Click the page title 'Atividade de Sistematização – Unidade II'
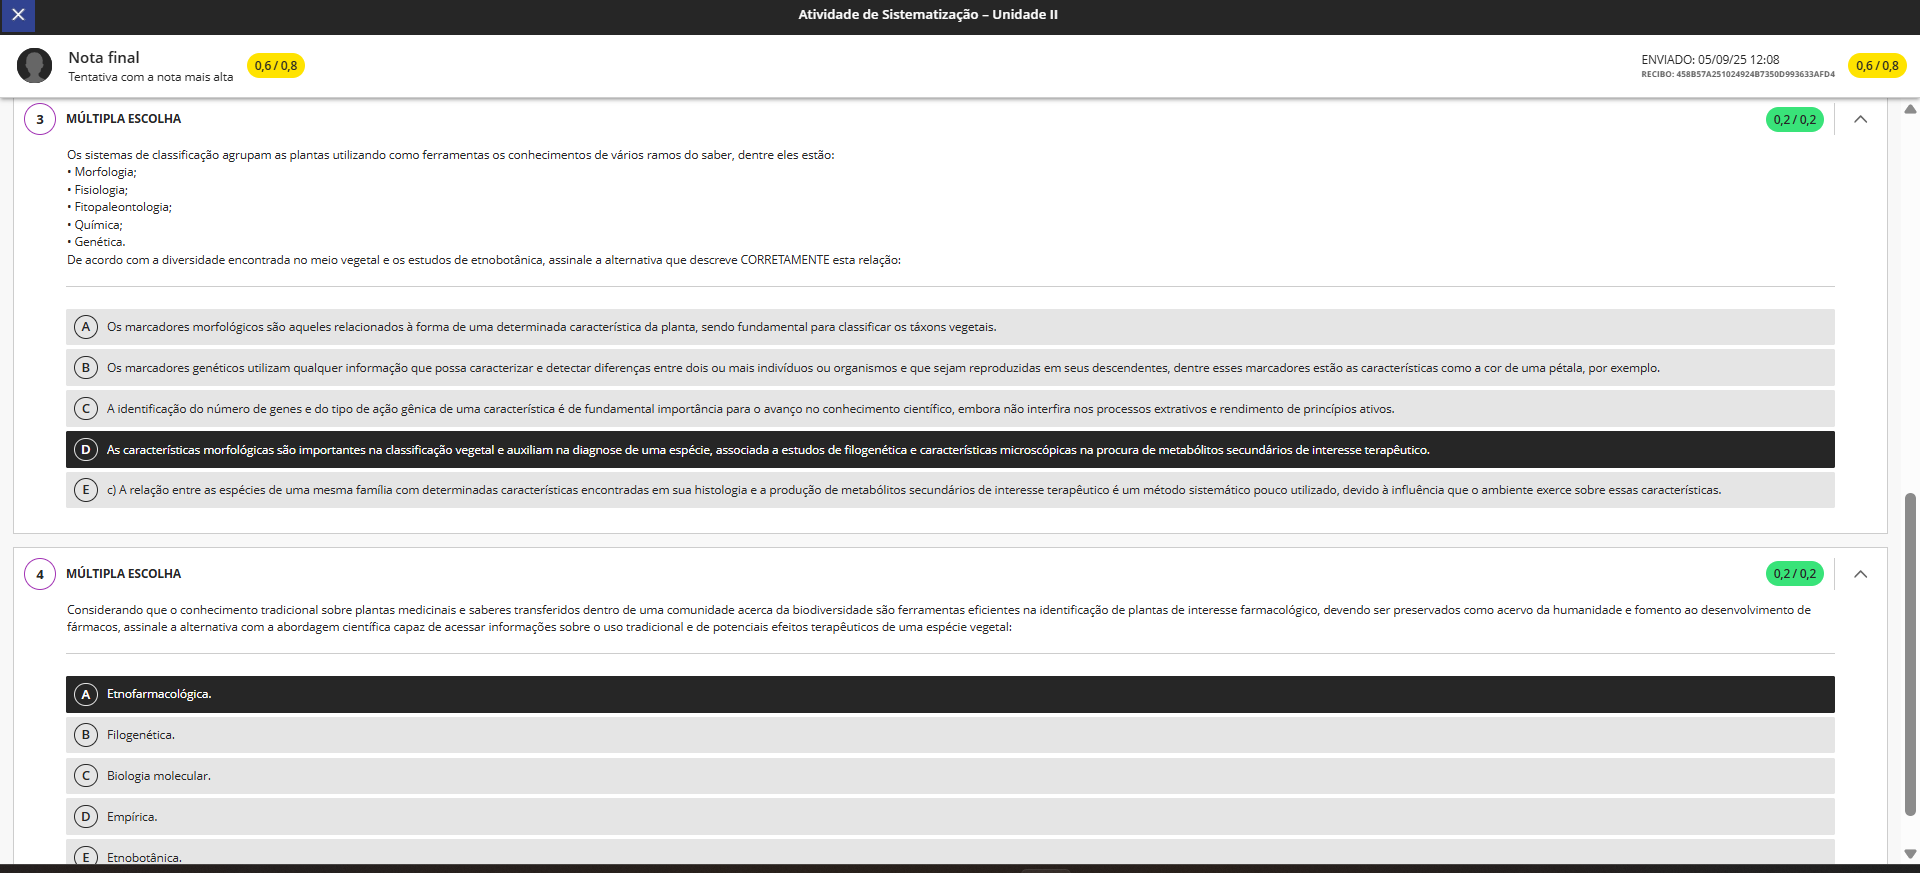This screenshot has height=873, width=1920. click(x=928, y=14)
